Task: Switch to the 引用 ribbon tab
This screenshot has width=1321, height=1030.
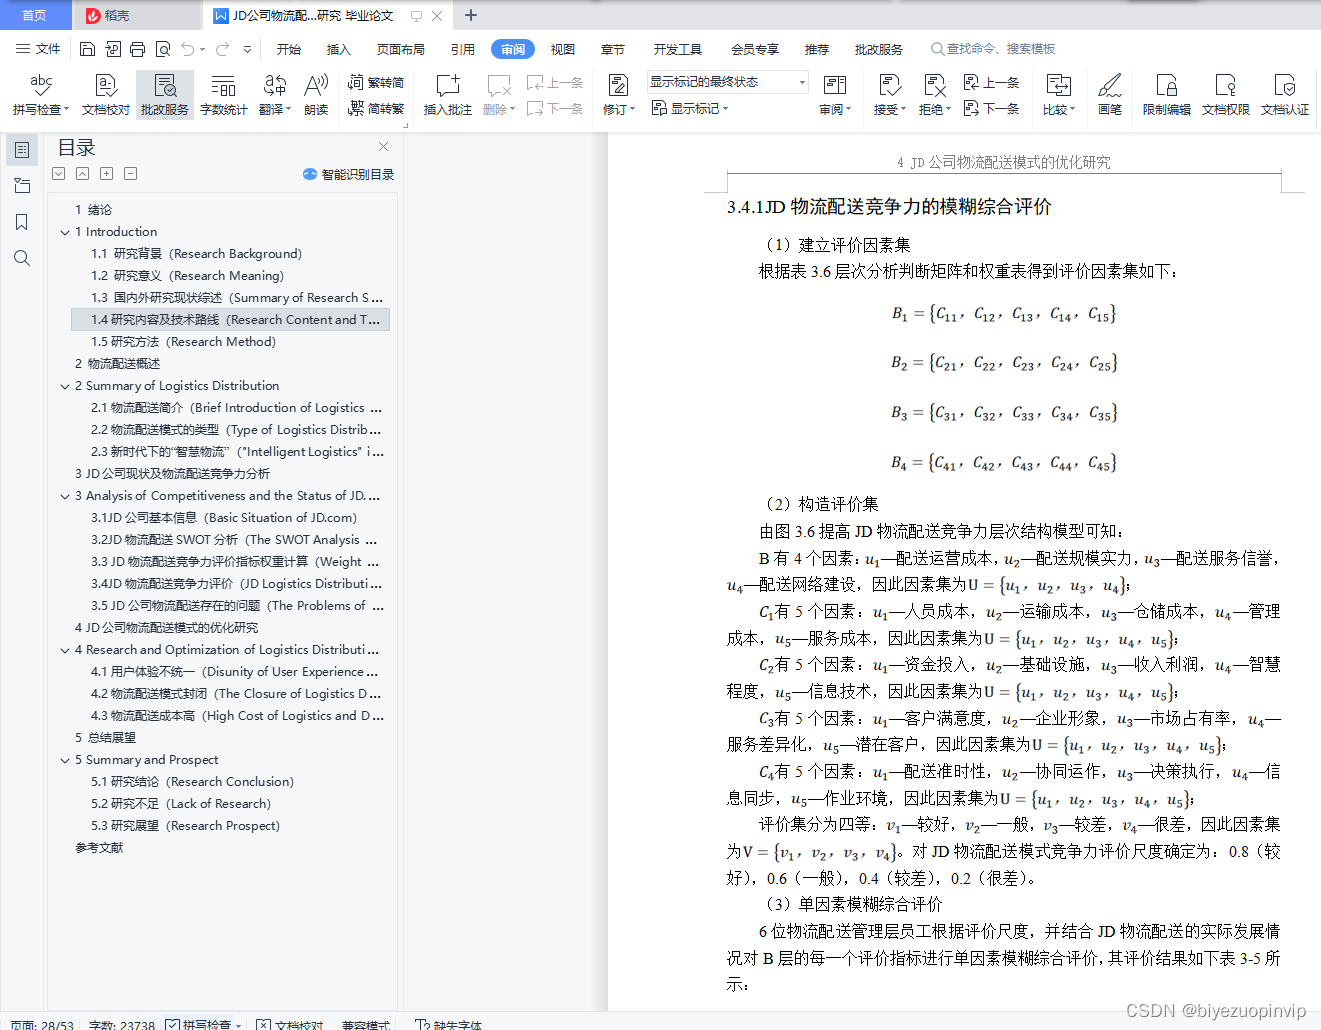Action: coord(463,49)
